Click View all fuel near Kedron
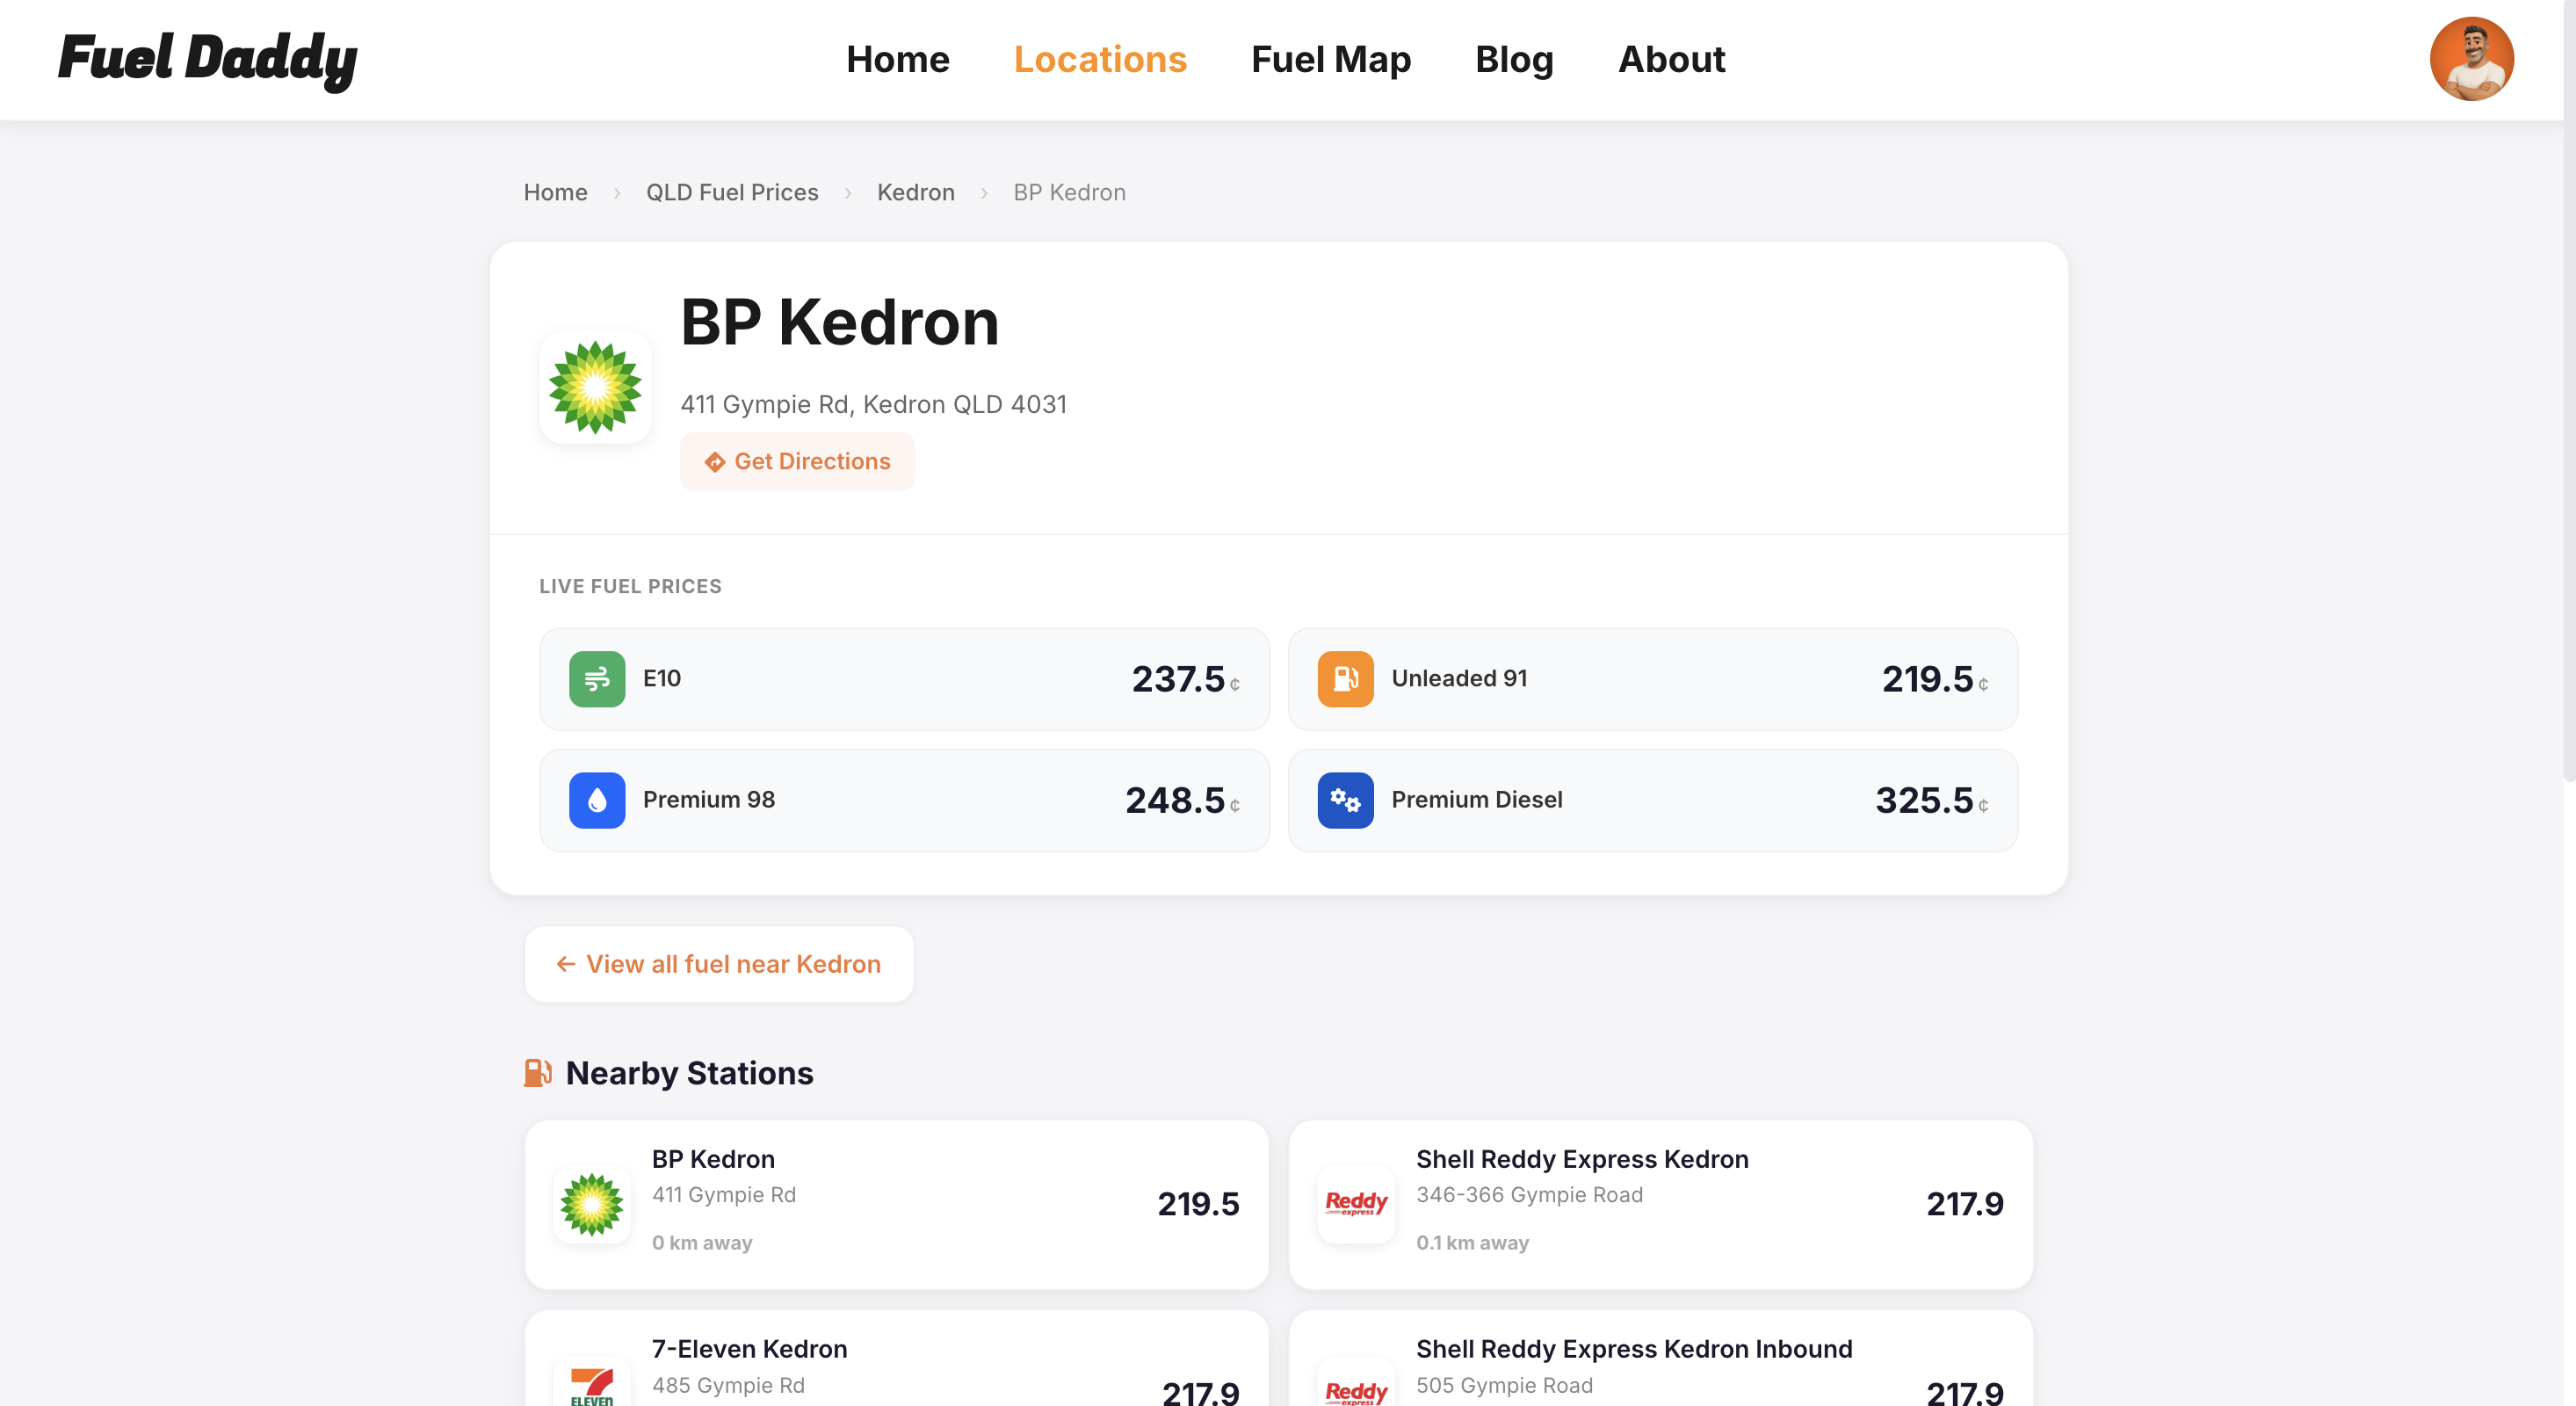 pyautogui.click(x=719, y=964)
